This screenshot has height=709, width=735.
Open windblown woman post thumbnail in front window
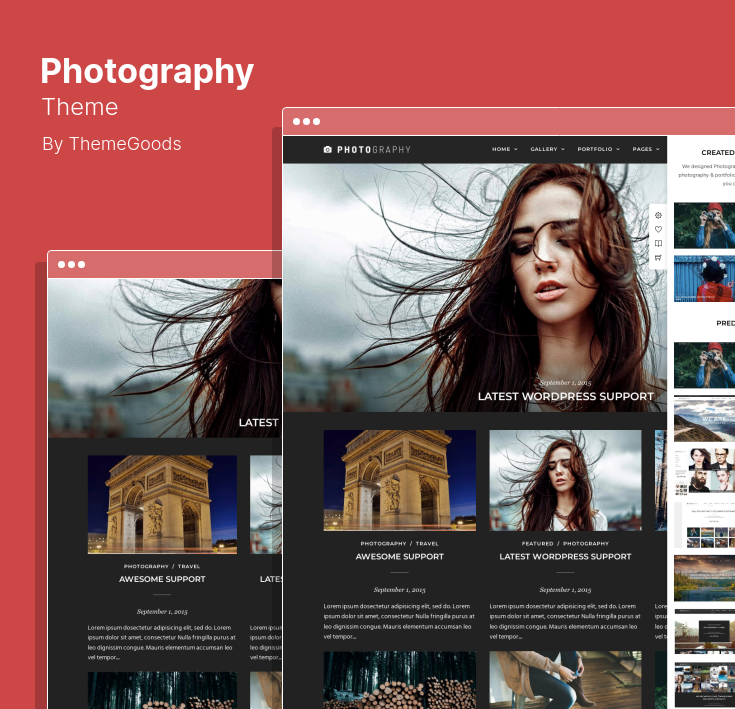pos(565,480)
